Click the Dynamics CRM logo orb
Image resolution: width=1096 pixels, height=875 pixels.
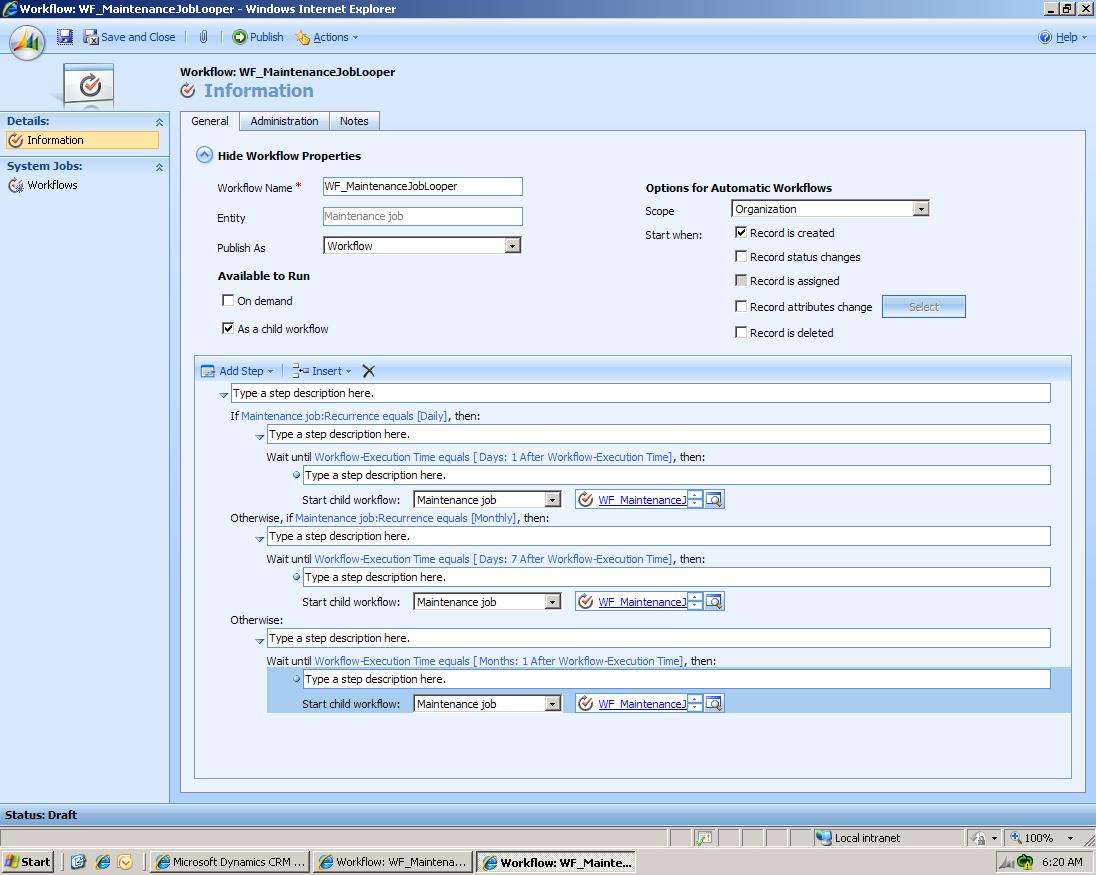click(27, 42)
